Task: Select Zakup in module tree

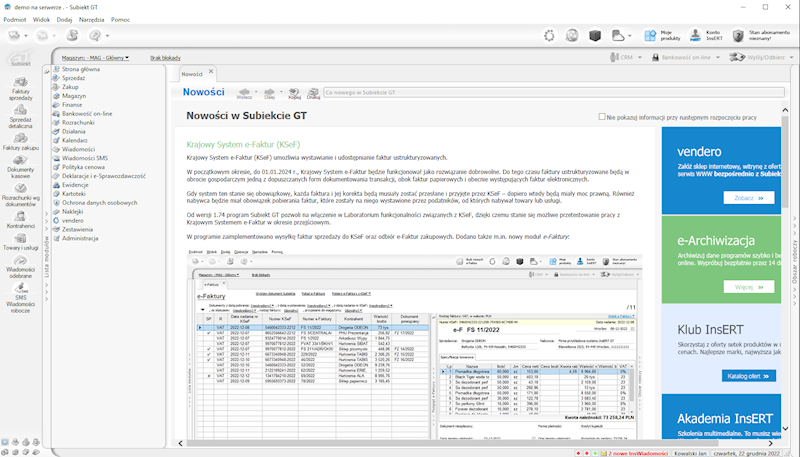Action: [x=70, y=87]
